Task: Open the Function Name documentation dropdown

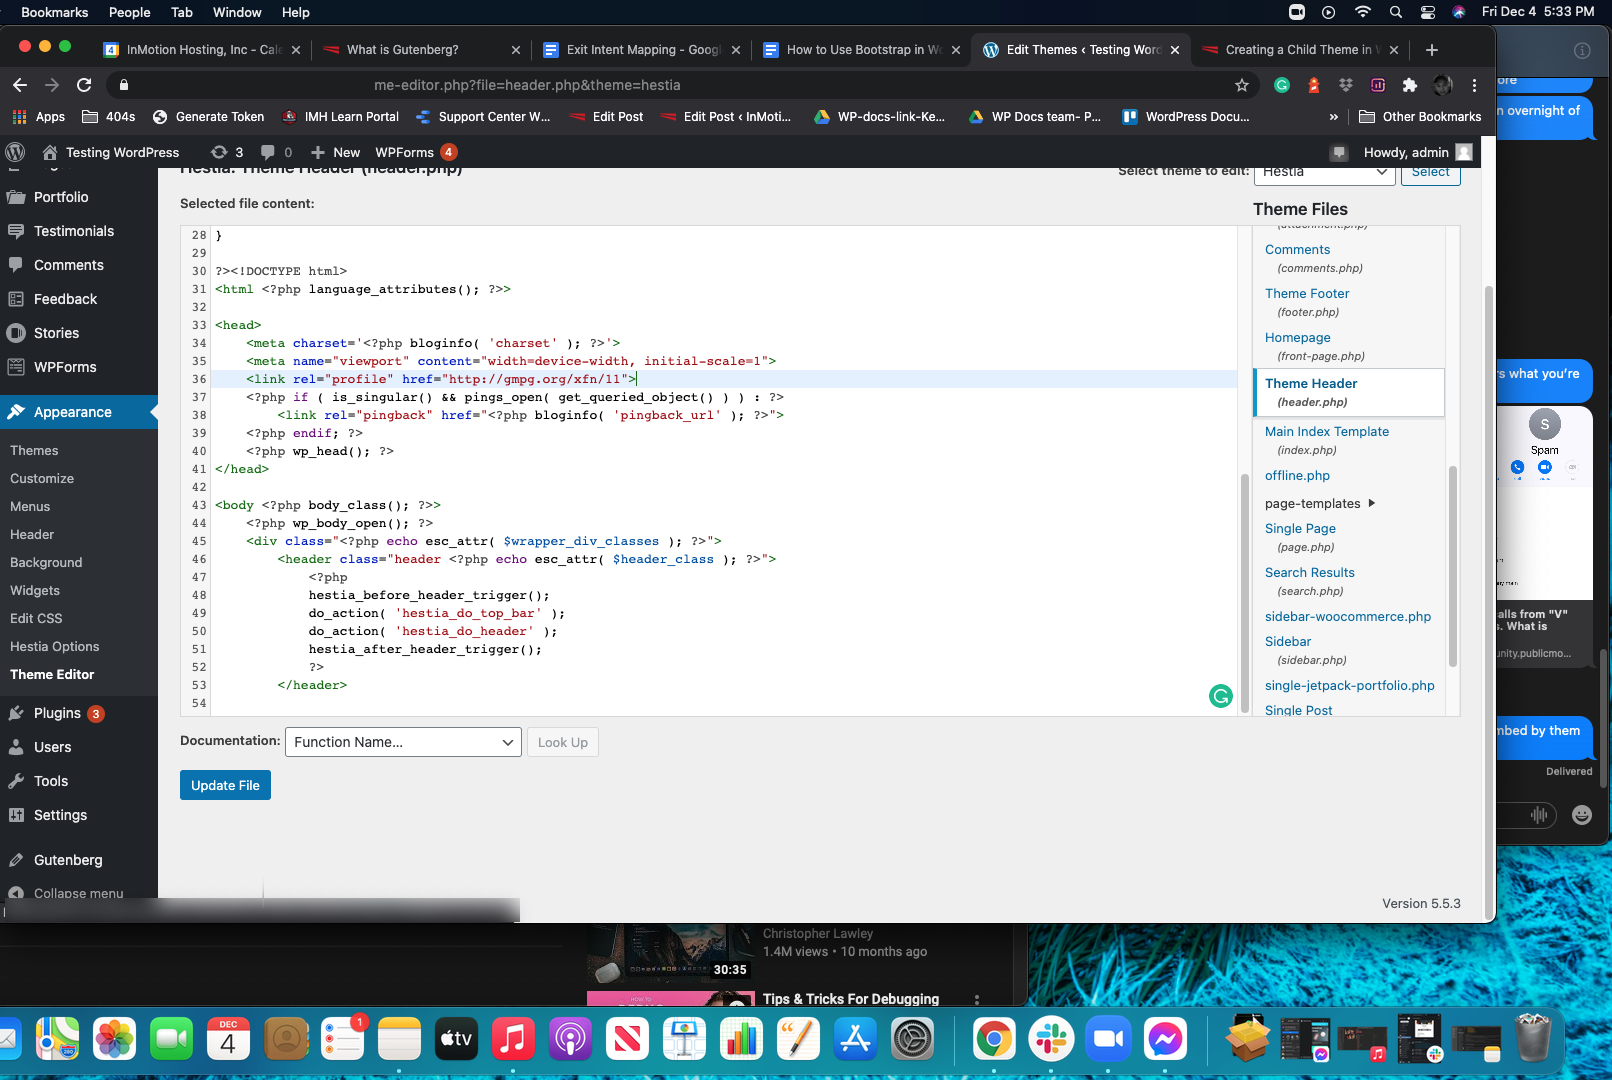Action: pos(403,742)
